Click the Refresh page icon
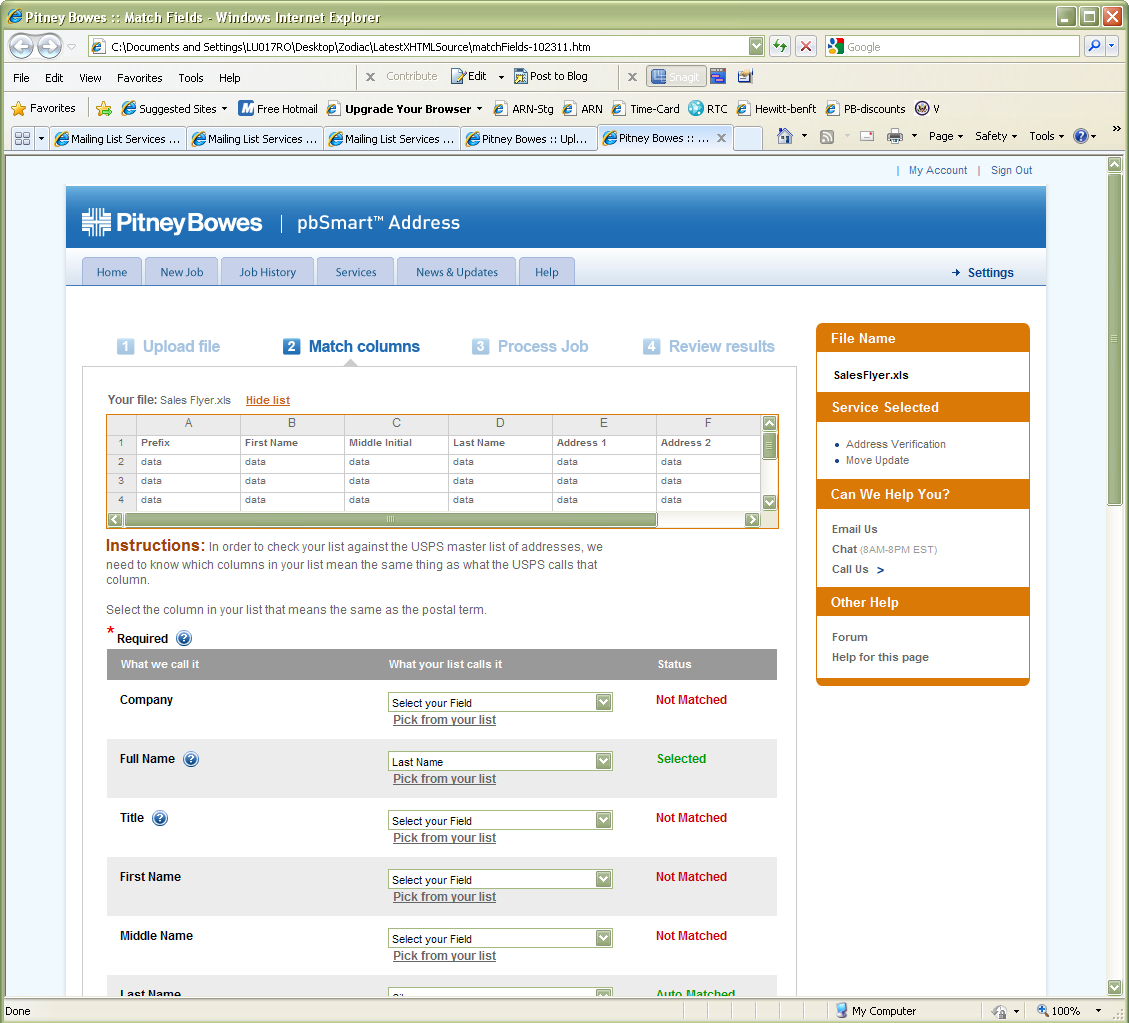This screenshot has height=1023, width=1129. (x=780, y=47)
